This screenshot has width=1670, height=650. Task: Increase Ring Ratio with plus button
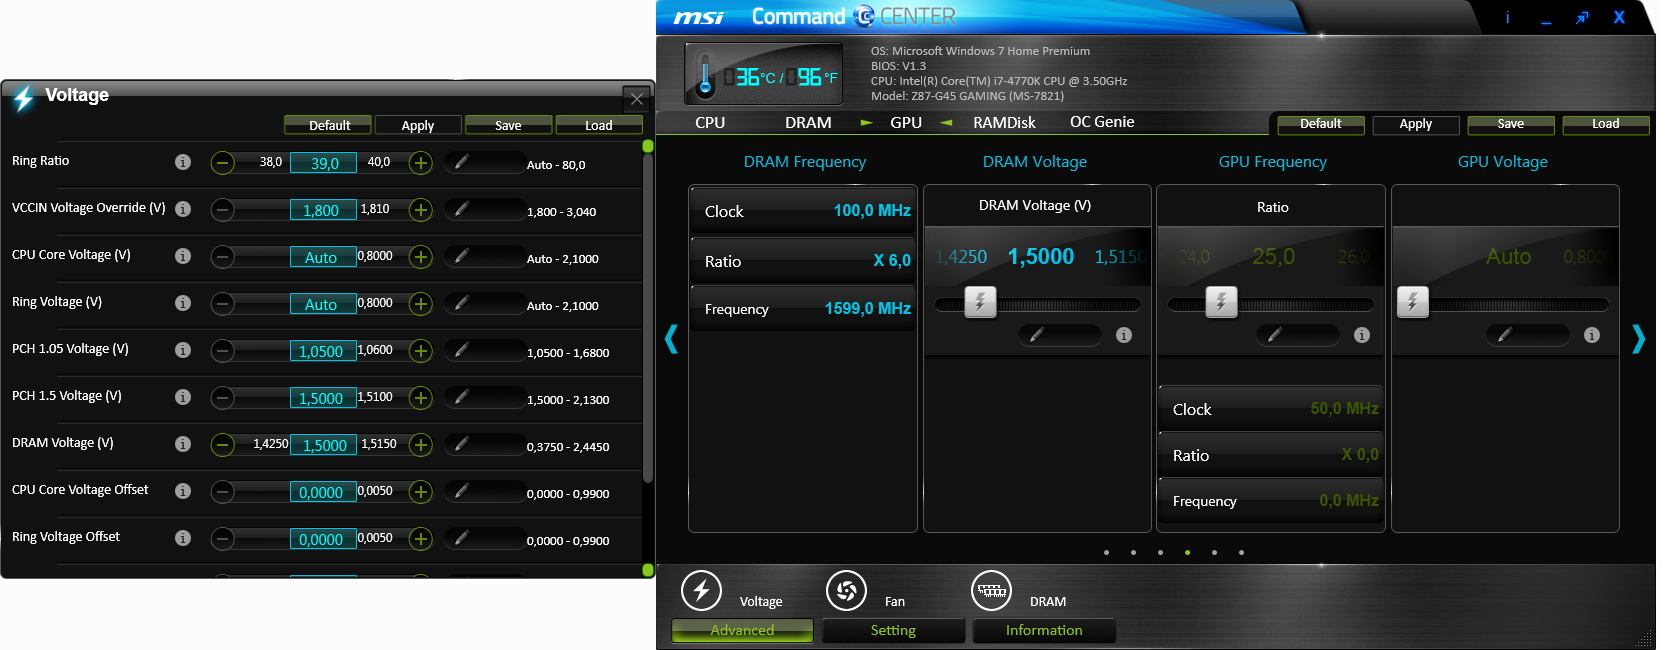[x=421, y=163]
